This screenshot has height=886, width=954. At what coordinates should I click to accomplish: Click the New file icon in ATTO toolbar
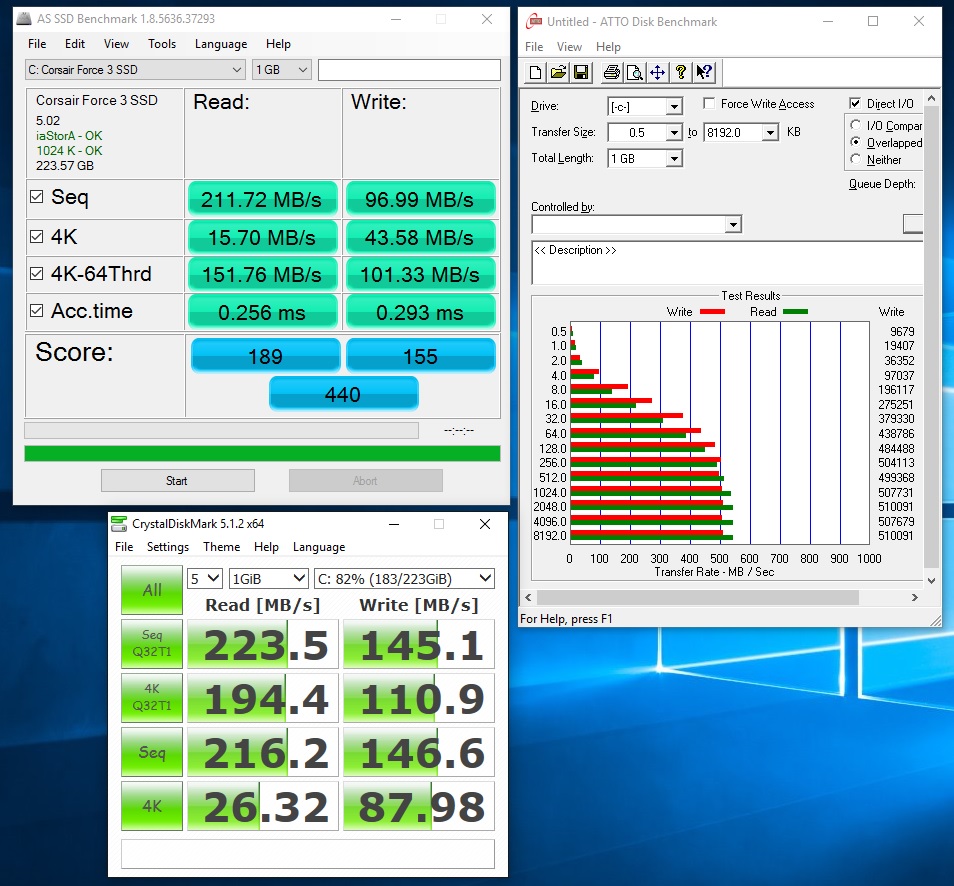coord(535,72)
